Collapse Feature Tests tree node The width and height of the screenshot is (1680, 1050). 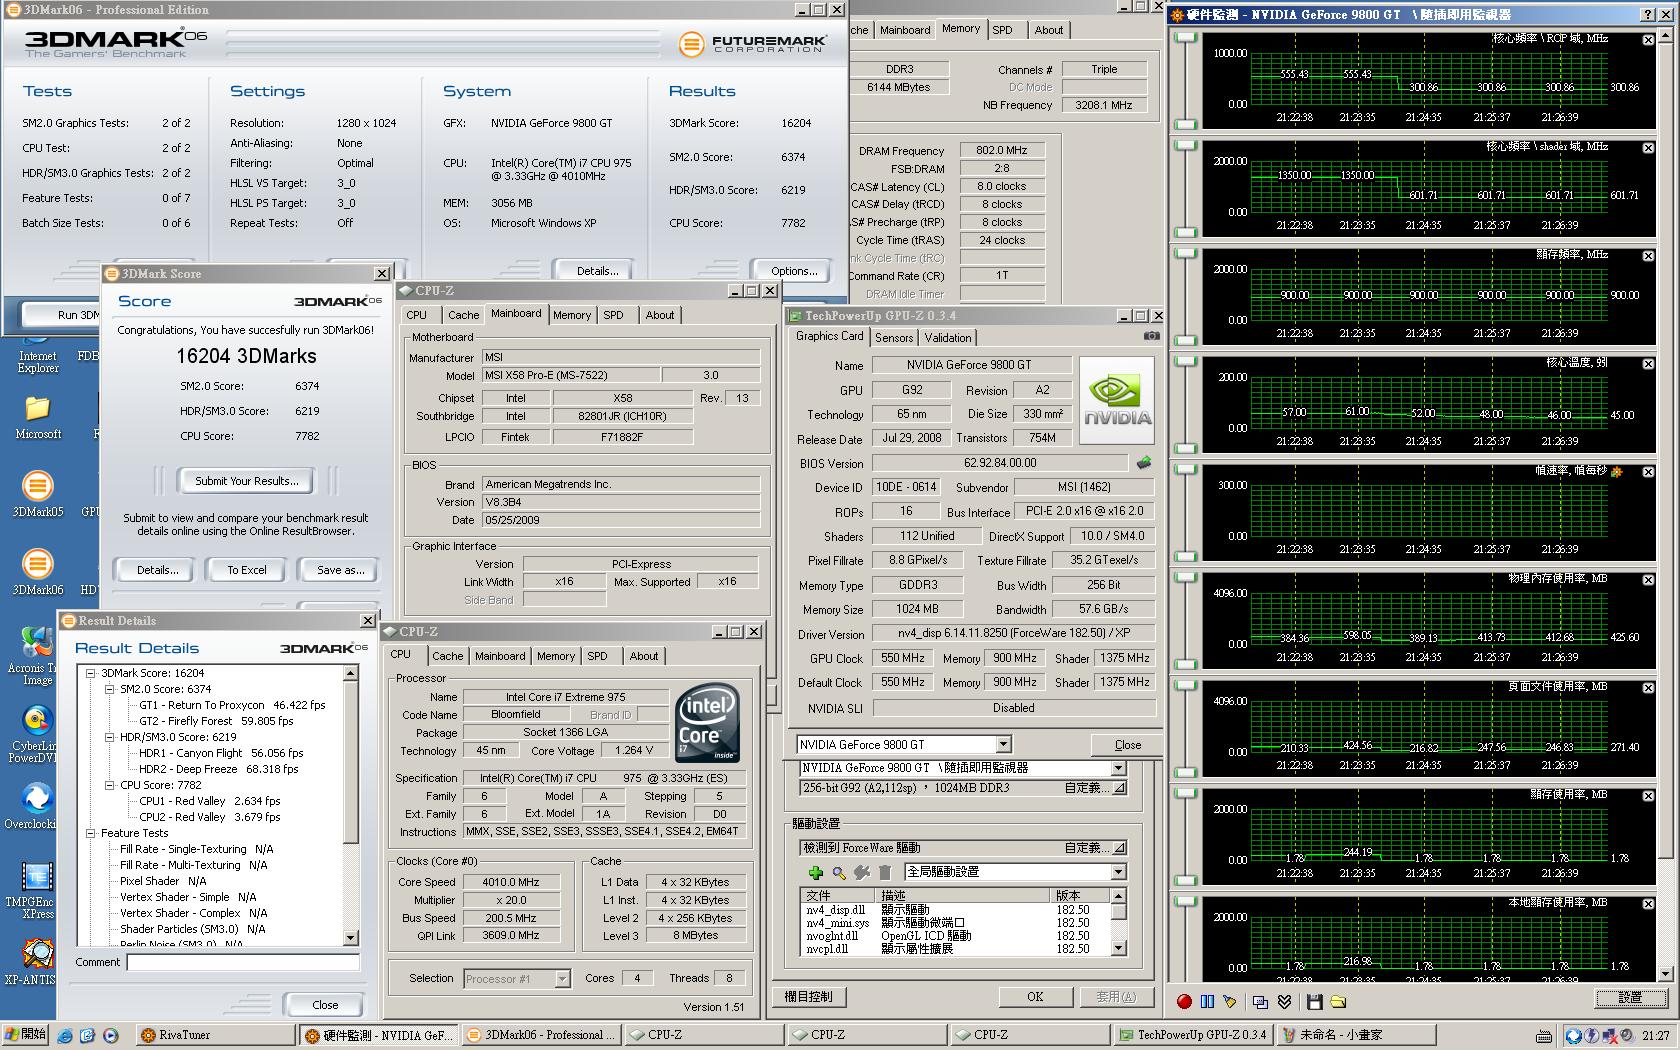(91, 833)
